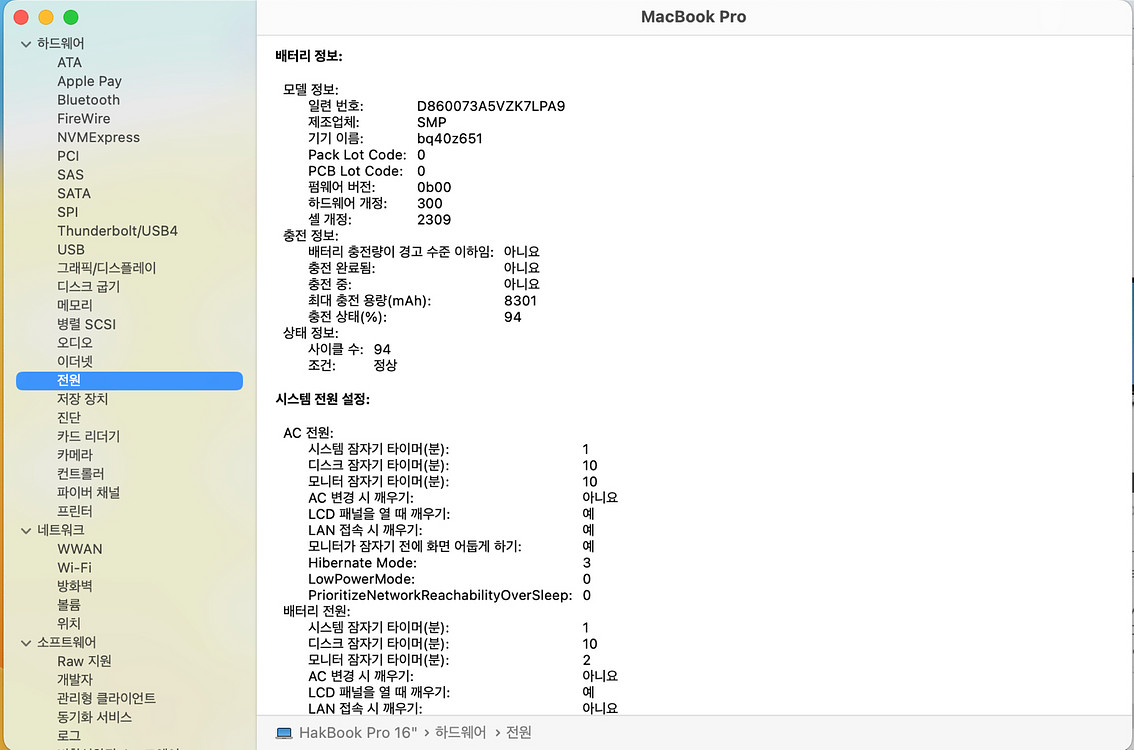Select PCI in the sidebar
The image size is (1134, 750).
click(68, 156)
